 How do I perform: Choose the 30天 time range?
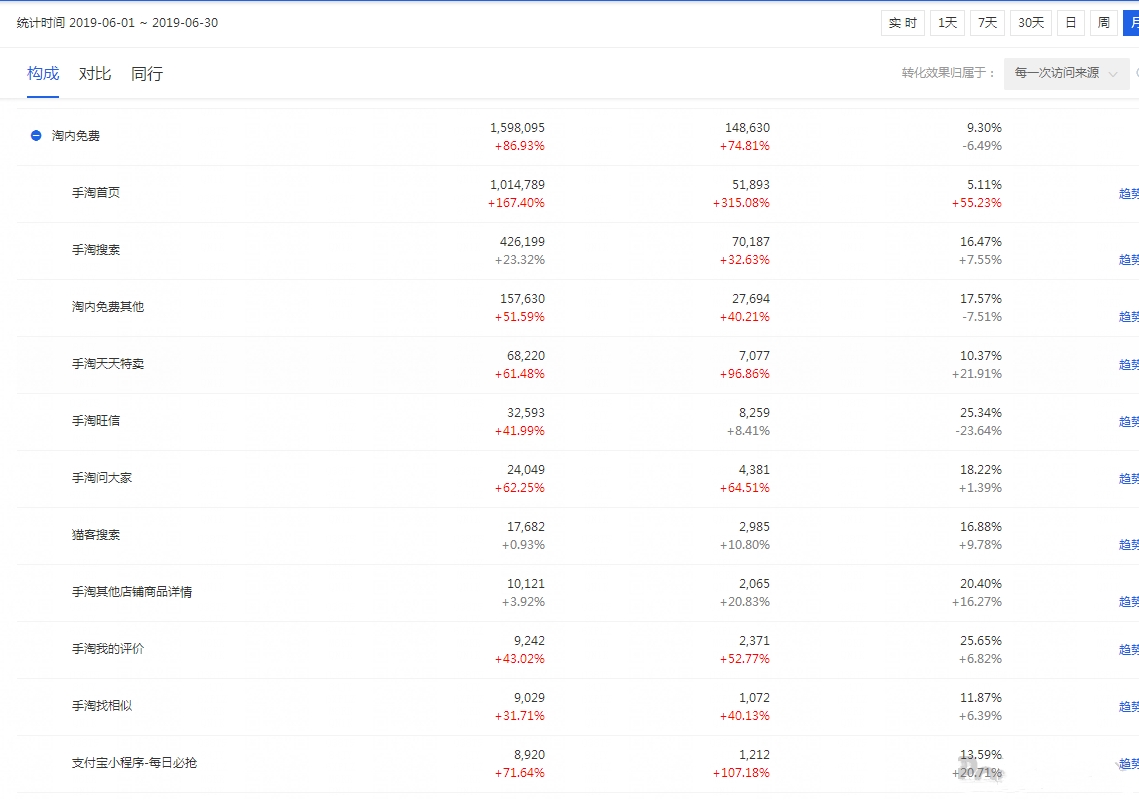pyautogui.click(x=1031, y=23)
